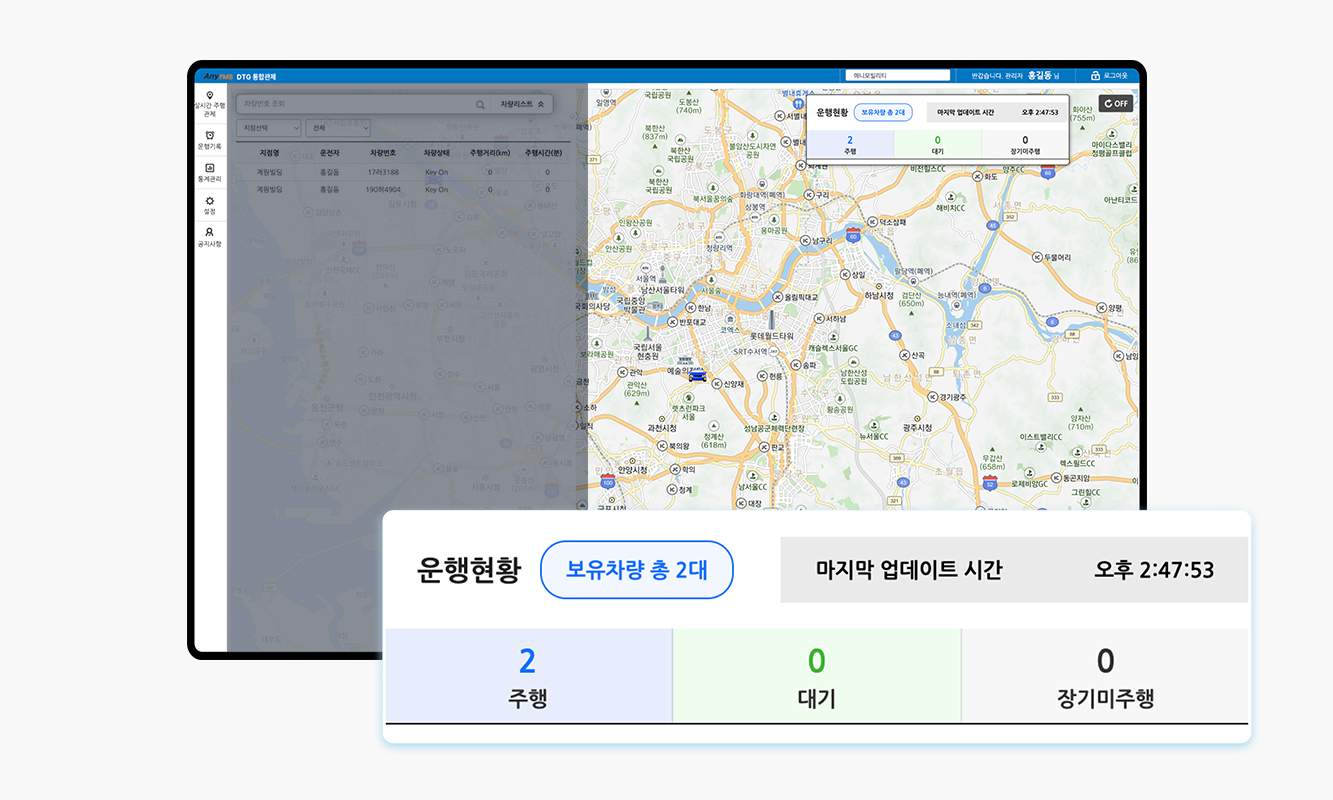
Task: Go to 통계관리 in the sidebar
Action: [x=209, y=172]
